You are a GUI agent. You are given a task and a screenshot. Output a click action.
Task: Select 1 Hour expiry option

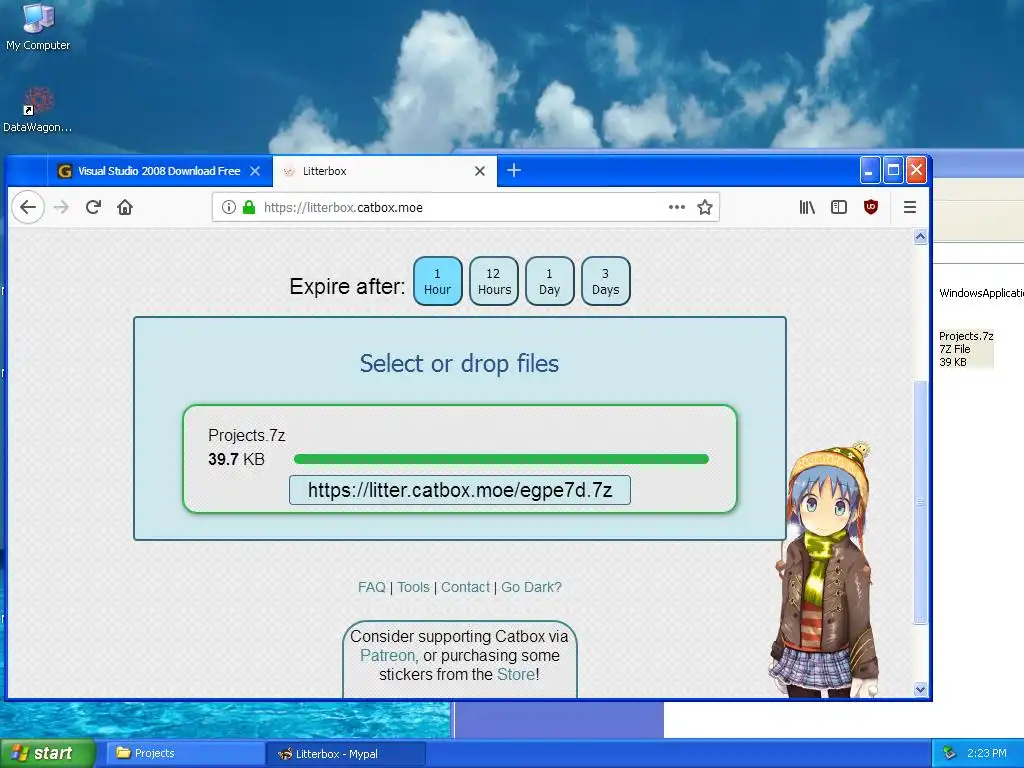[438, 281]
